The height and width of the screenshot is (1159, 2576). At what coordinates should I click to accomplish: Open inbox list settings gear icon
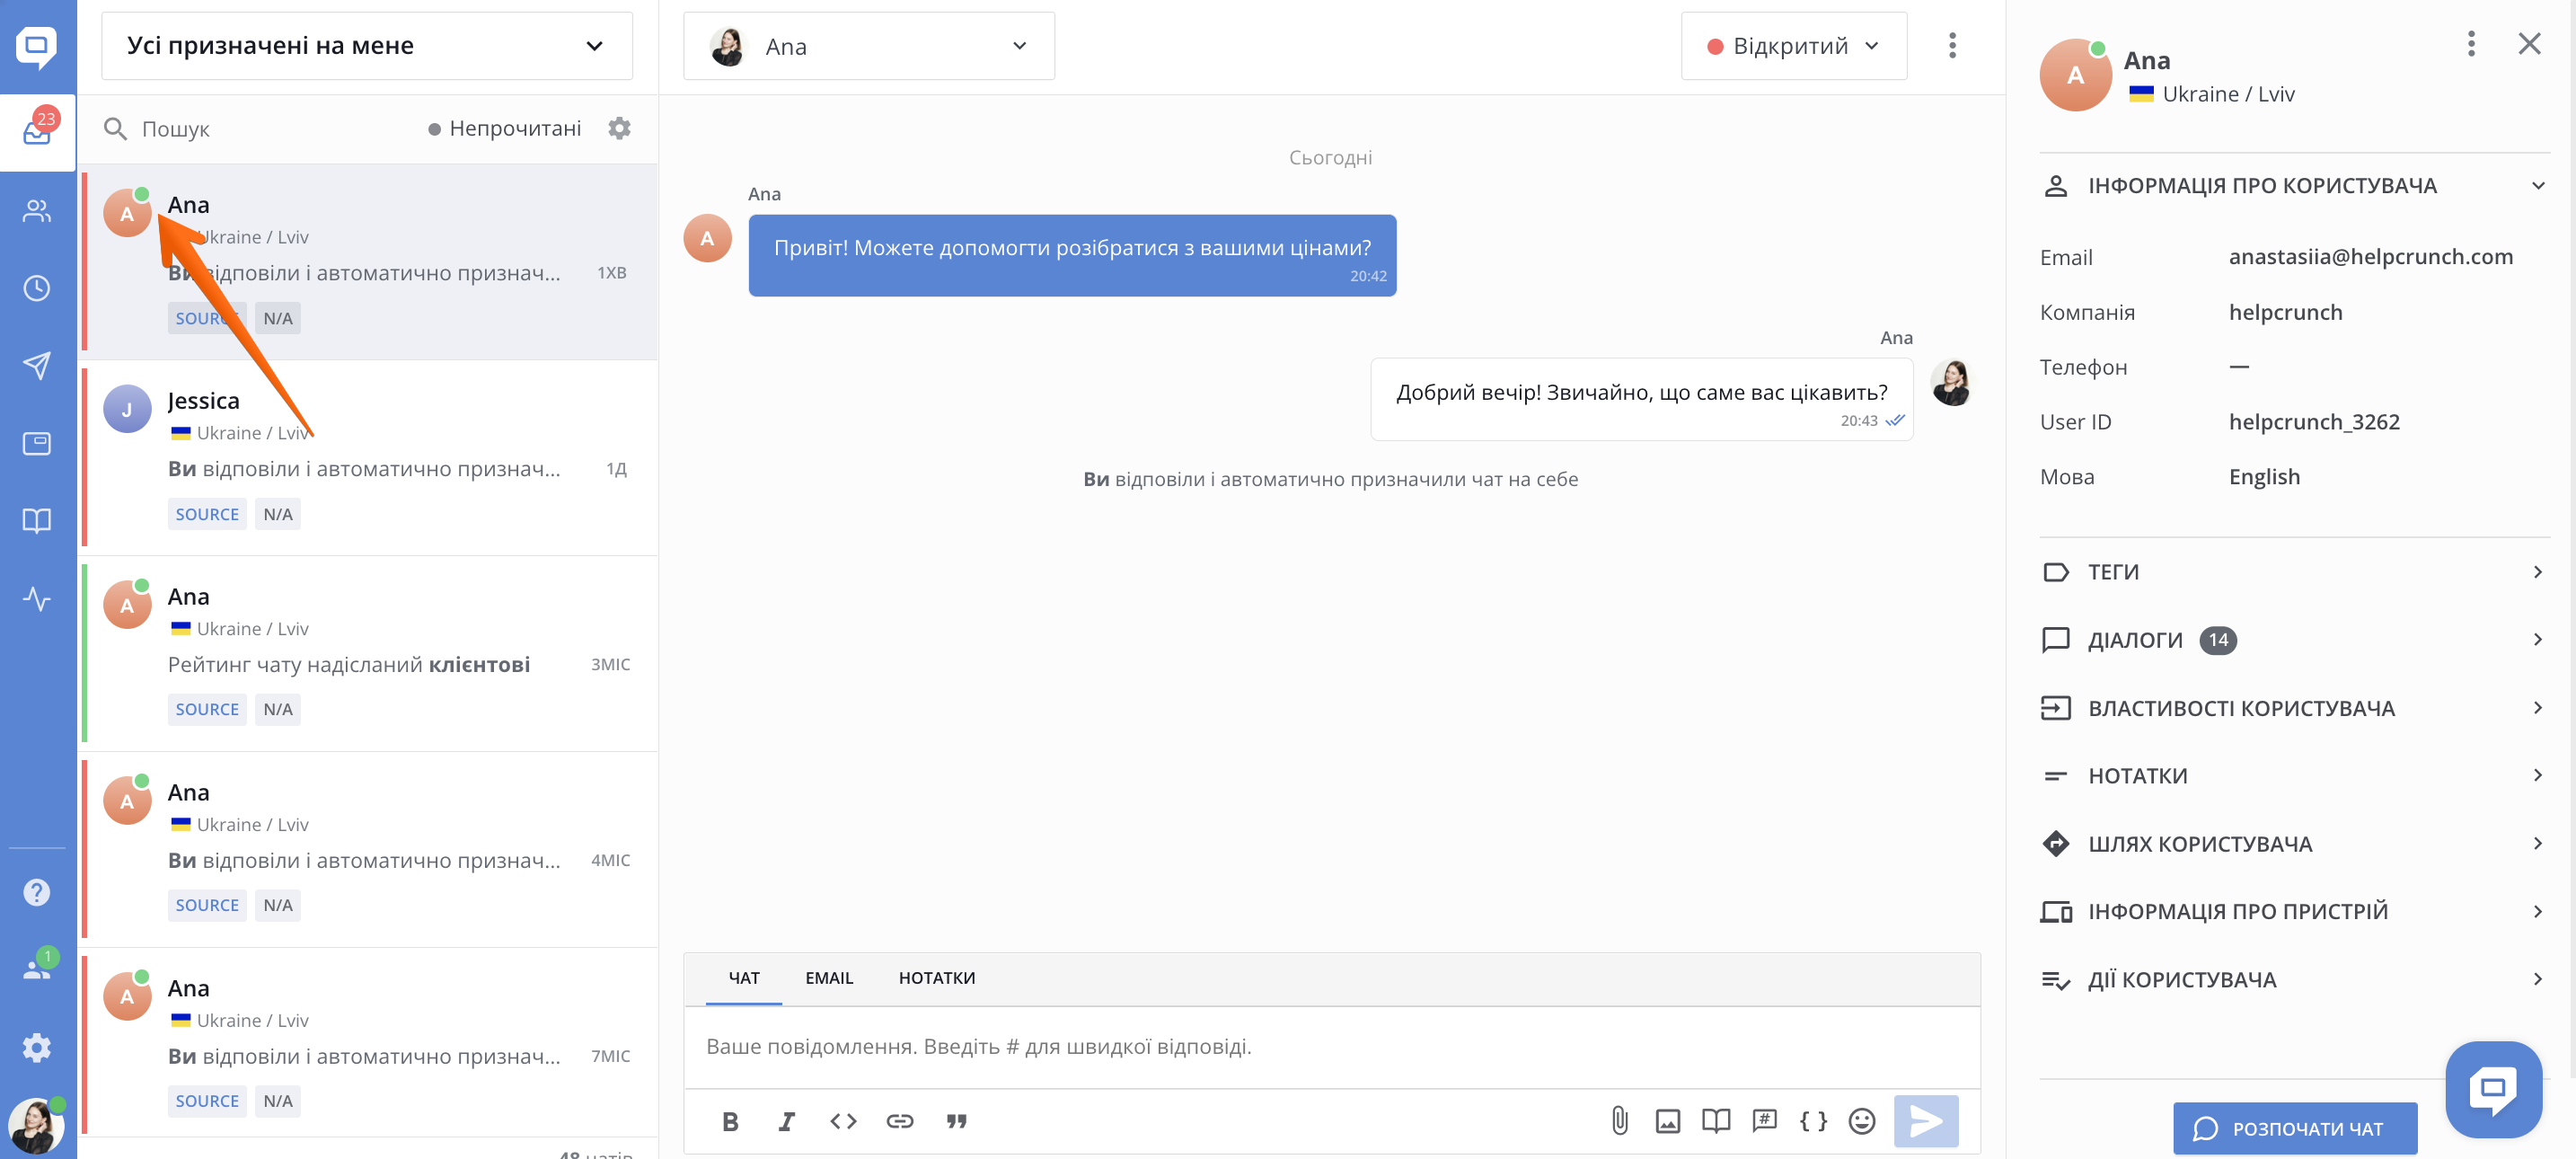pos(619,128)
